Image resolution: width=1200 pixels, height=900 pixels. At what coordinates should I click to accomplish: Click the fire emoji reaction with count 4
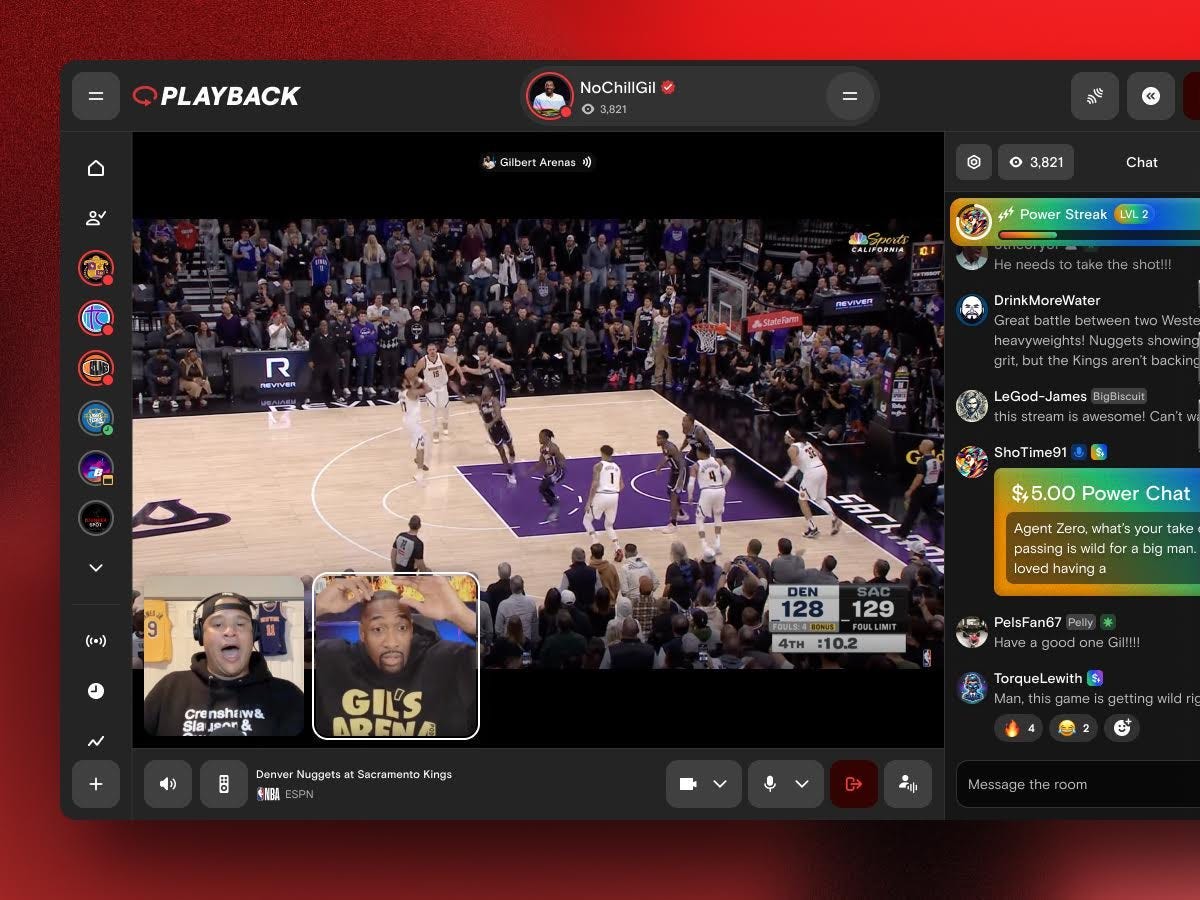coord(1019,728)
